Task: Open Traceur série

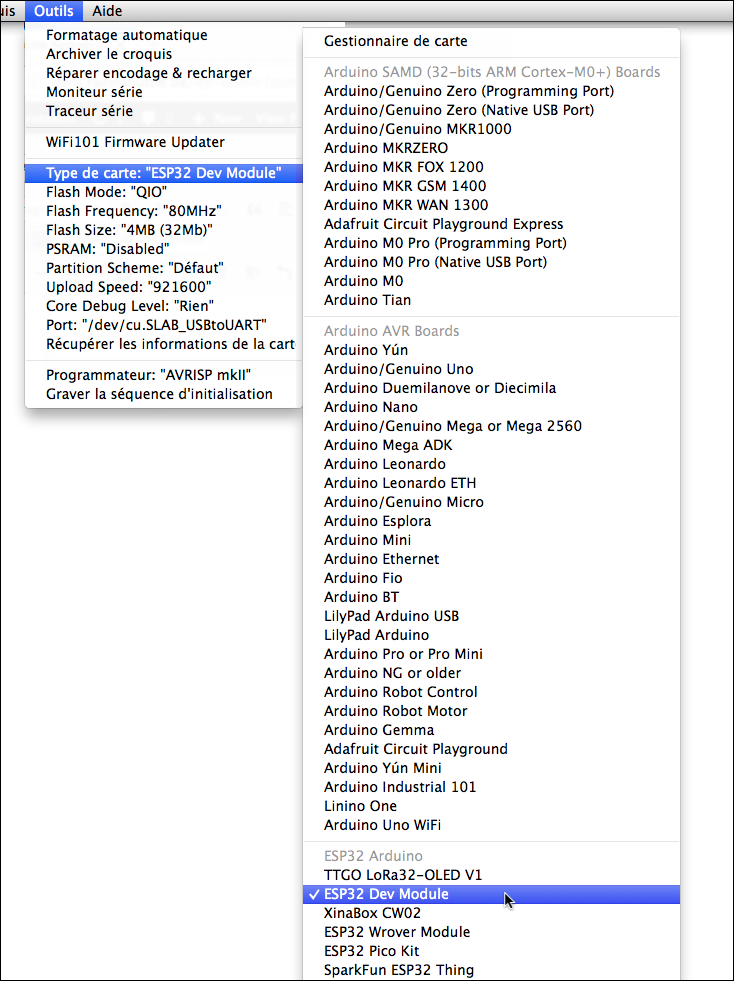Action: pyautogui.click(x=163, y=111)
